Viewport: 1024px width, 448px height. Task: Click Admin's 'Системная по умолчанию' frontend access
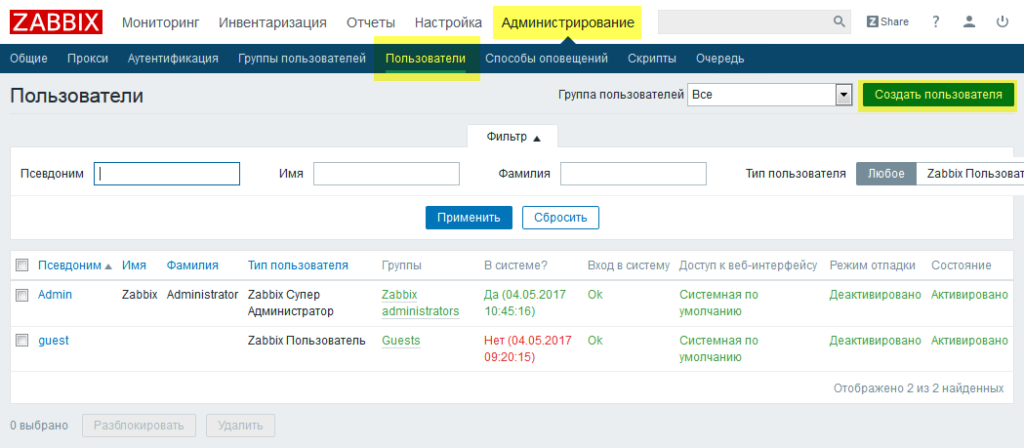(x=719, y=303)
